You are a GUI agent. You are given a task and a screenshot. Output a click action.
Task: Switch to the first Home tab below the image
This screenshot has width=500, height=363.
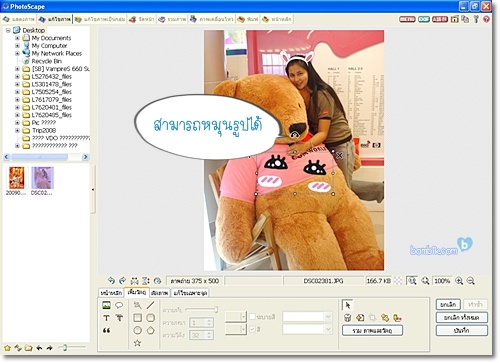(x=111, y=293)
